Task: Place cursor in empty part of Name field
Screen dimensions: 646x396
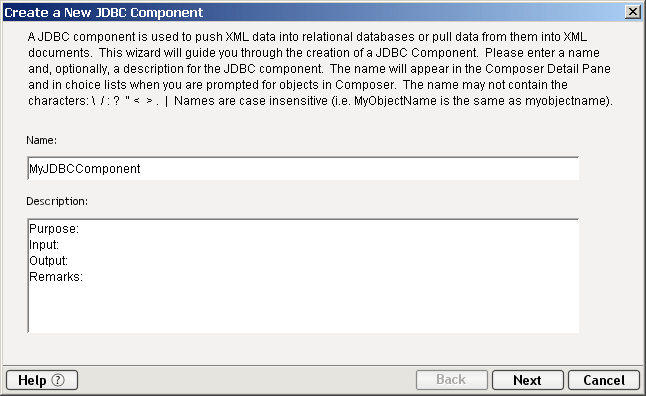Action: 358,169
